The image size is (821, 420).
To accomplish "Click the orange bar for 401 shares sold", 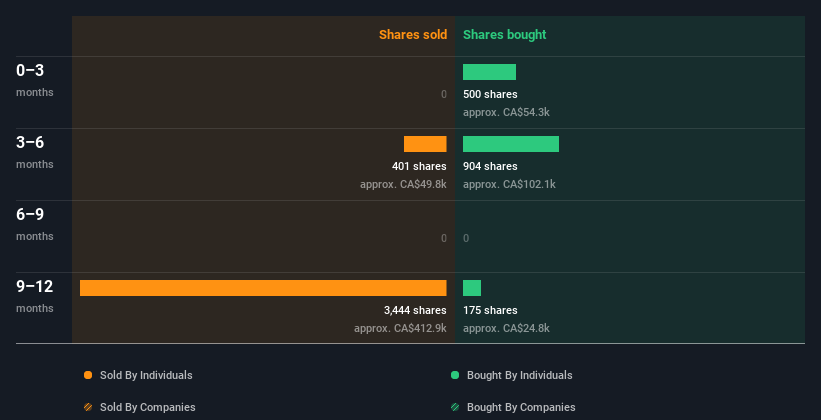I will click(425, 144).
